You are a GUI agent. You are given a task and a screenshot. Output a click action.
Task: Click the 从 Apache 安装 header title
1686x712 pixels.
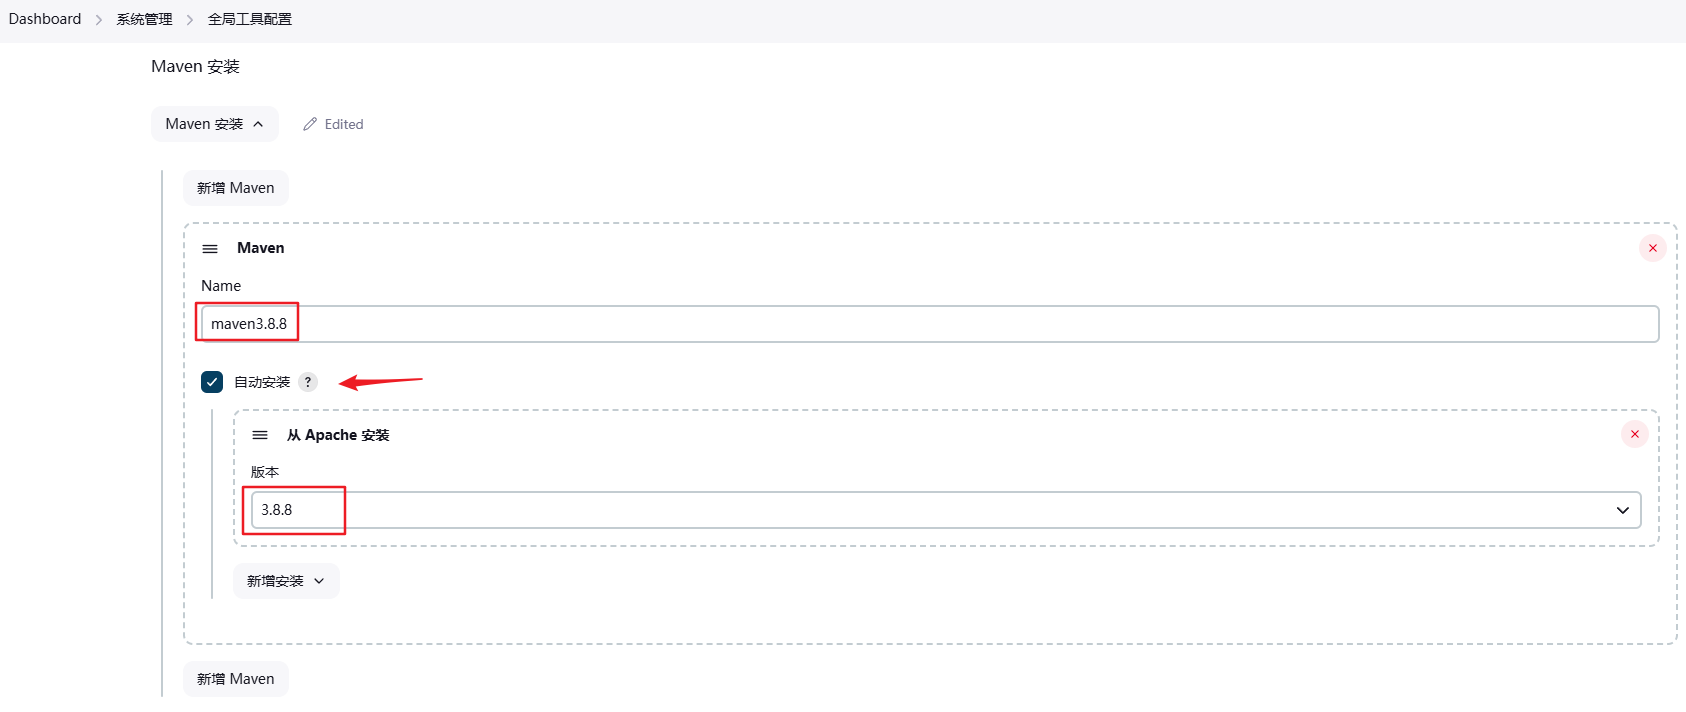[x=338, y=435]
